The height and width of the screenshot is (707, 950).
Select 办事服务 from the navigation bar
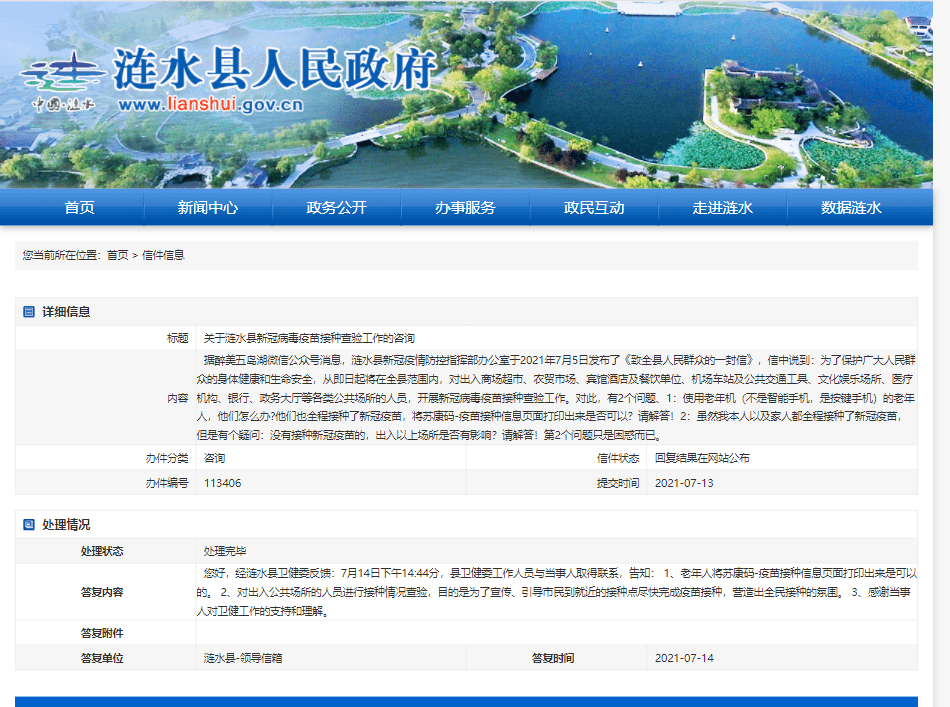465,208
